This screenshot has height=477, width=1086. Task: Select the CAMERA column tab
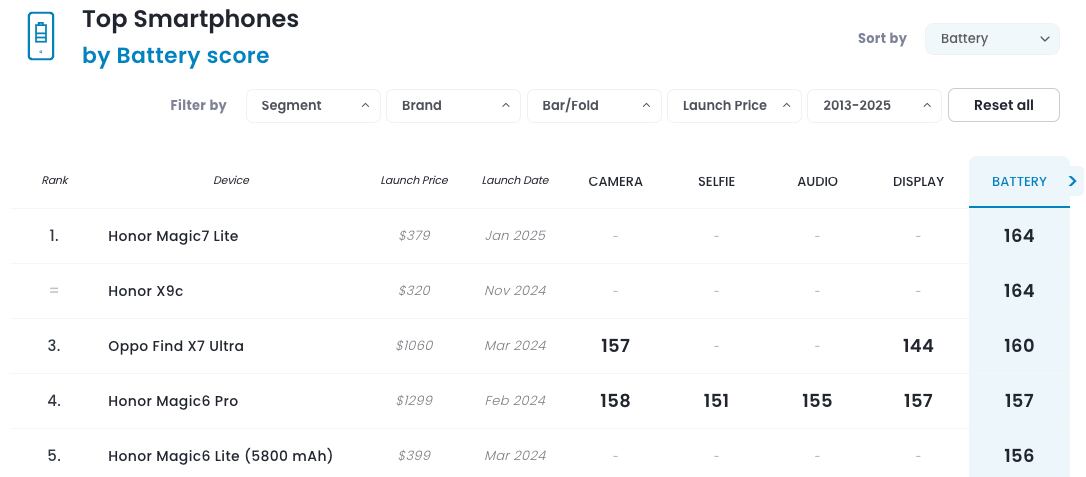pos(615,182)
